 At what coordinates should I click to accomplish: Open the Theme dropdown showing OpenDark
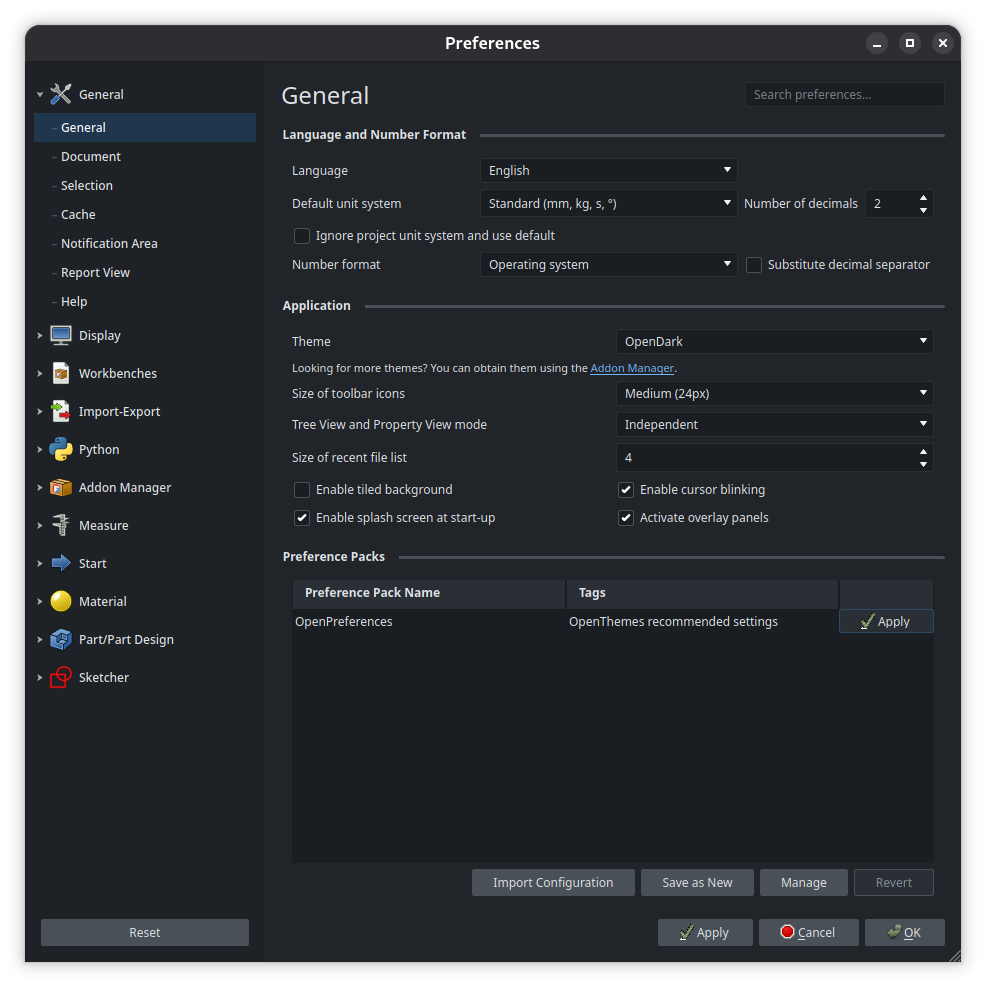[x=774, y=342]
